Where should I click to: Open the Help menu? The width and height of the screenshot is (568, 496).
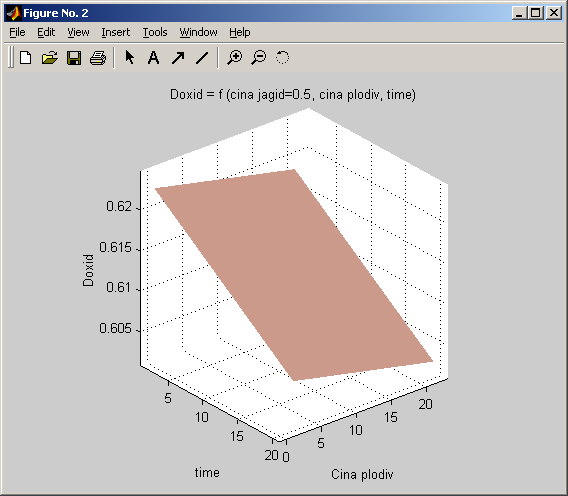[x=239, y=32]
